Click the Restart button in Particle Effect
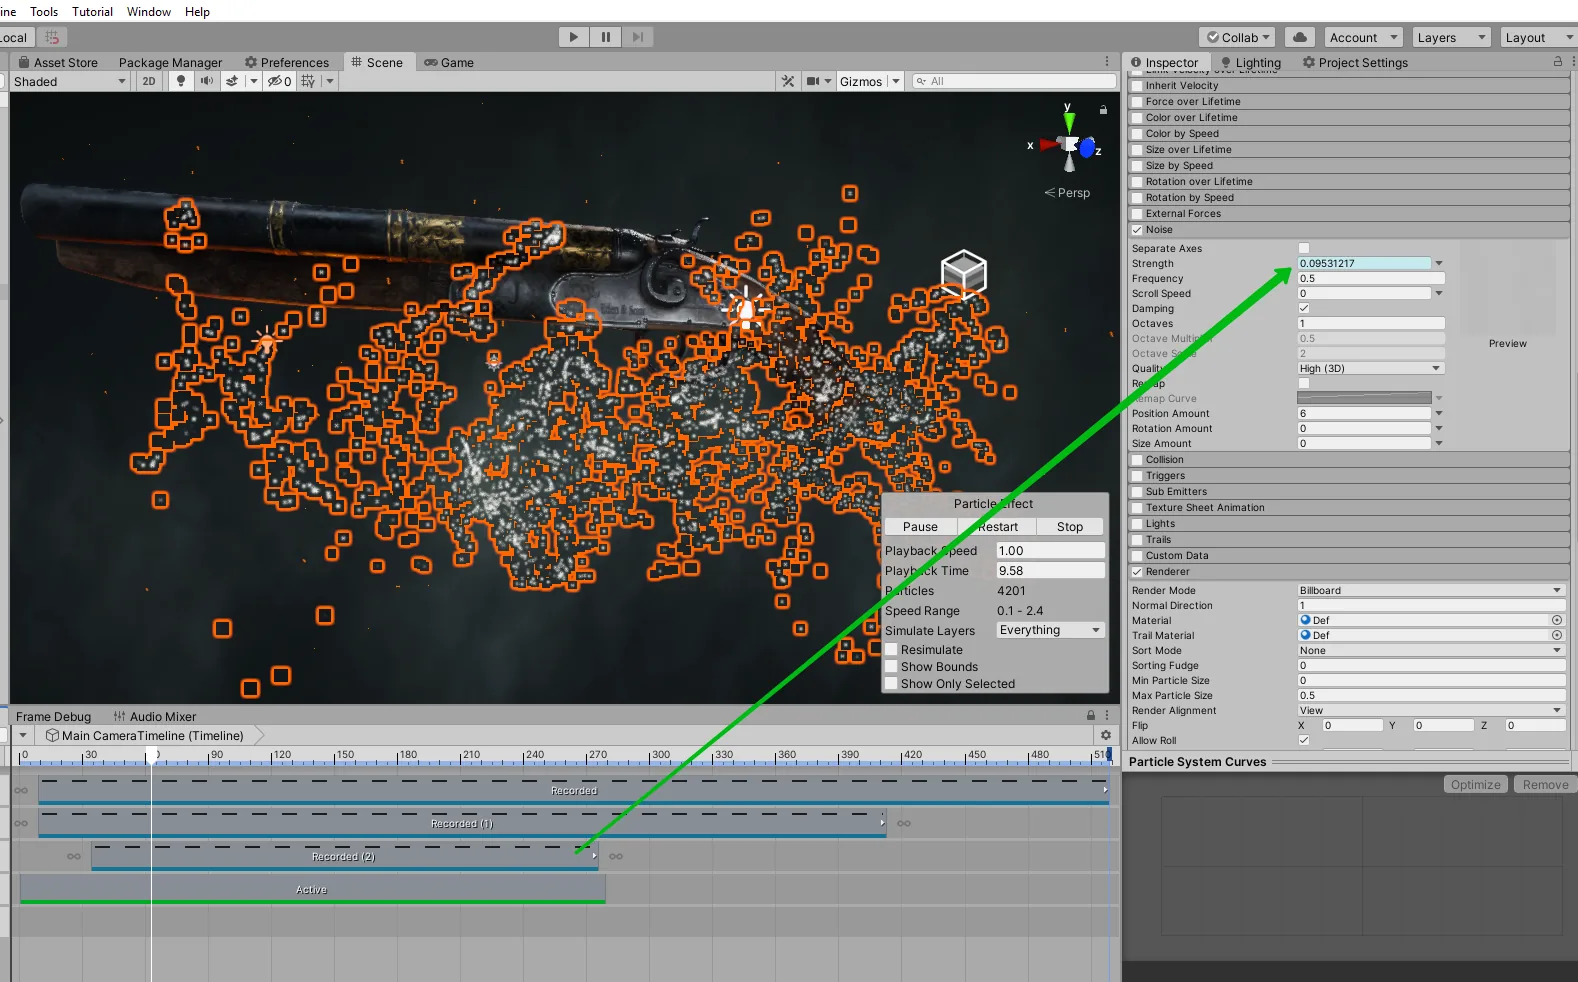The height and width of the screenshot is (982, 1578). 997,527
